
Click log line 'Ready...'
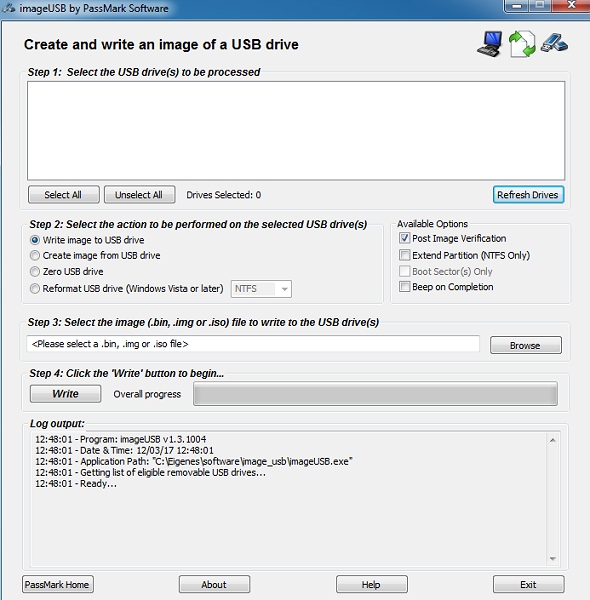coord(76,484)
